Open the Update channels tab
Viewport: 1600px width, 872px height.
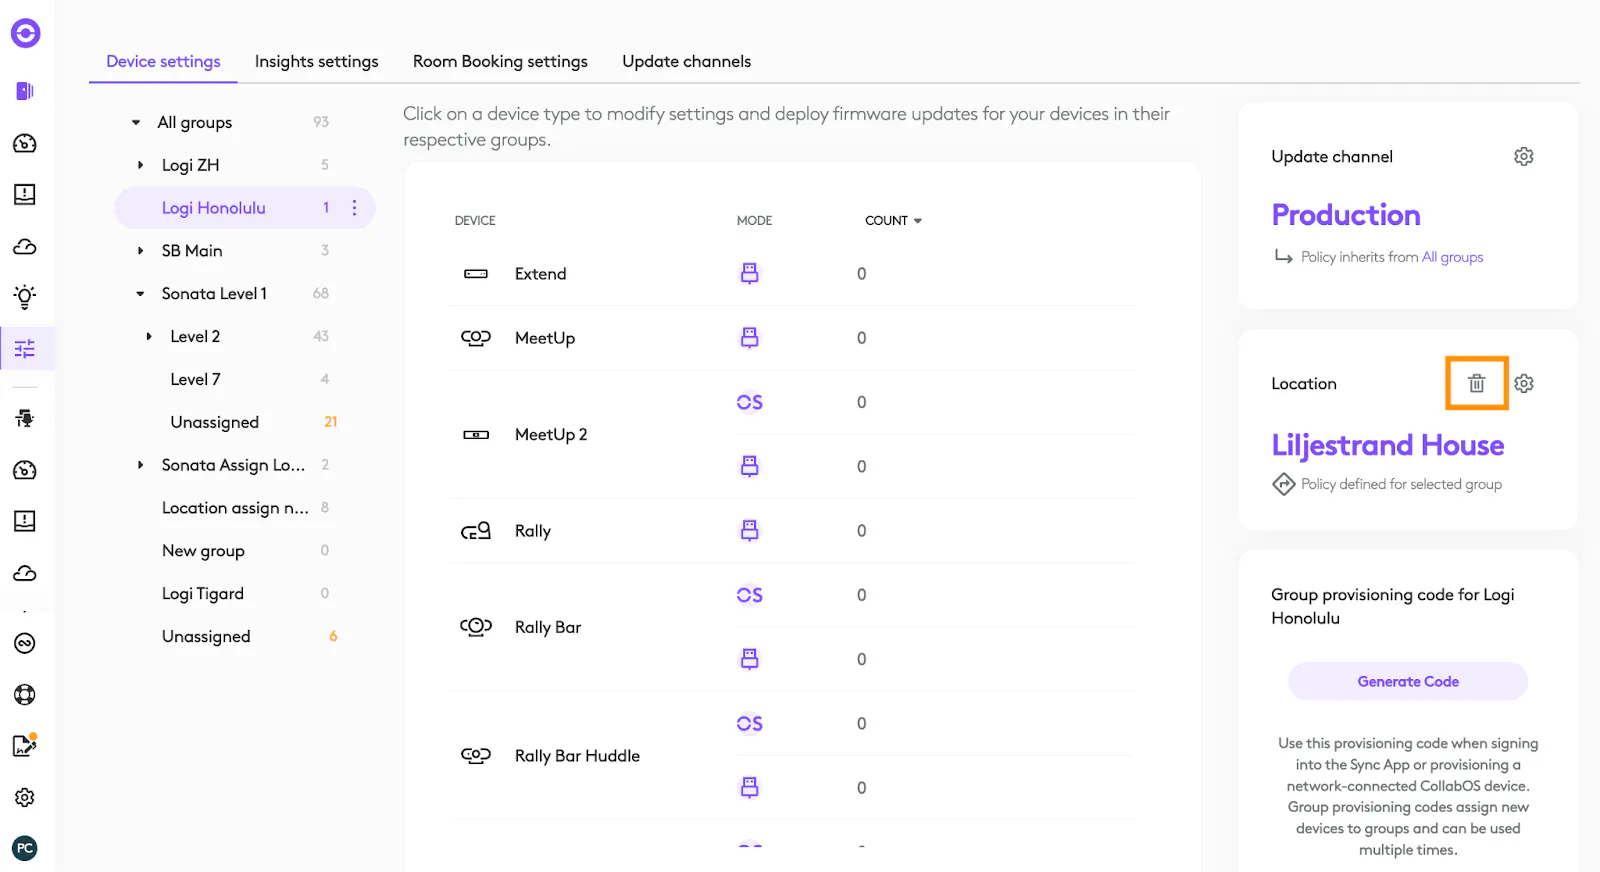[686, 62]
